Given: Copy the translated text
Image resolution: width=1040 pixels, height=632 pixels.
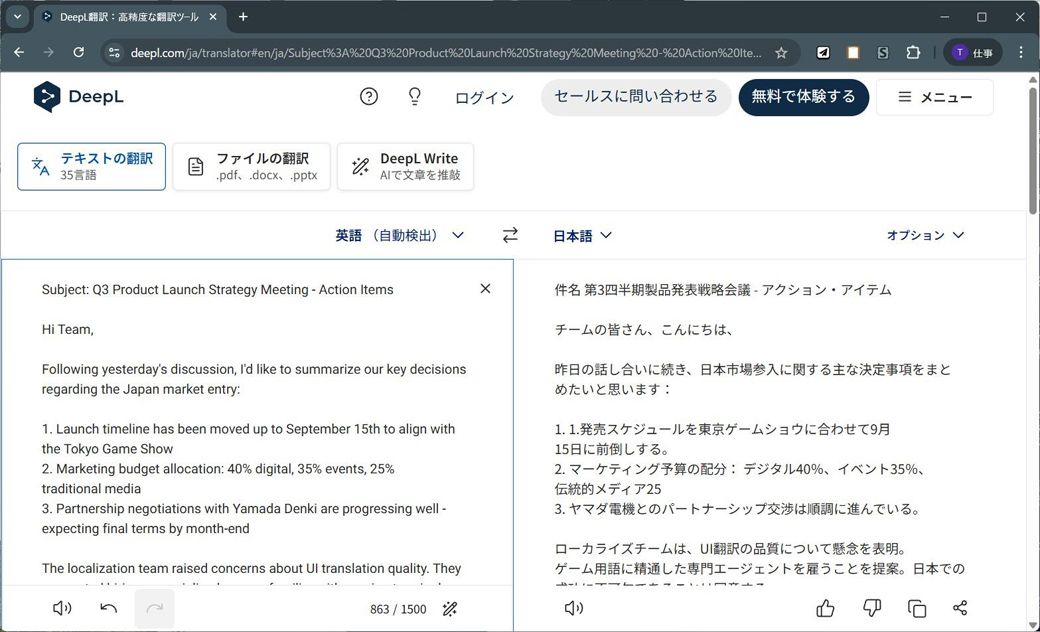Looking at the screenshot, I should [x=917, y=608].
